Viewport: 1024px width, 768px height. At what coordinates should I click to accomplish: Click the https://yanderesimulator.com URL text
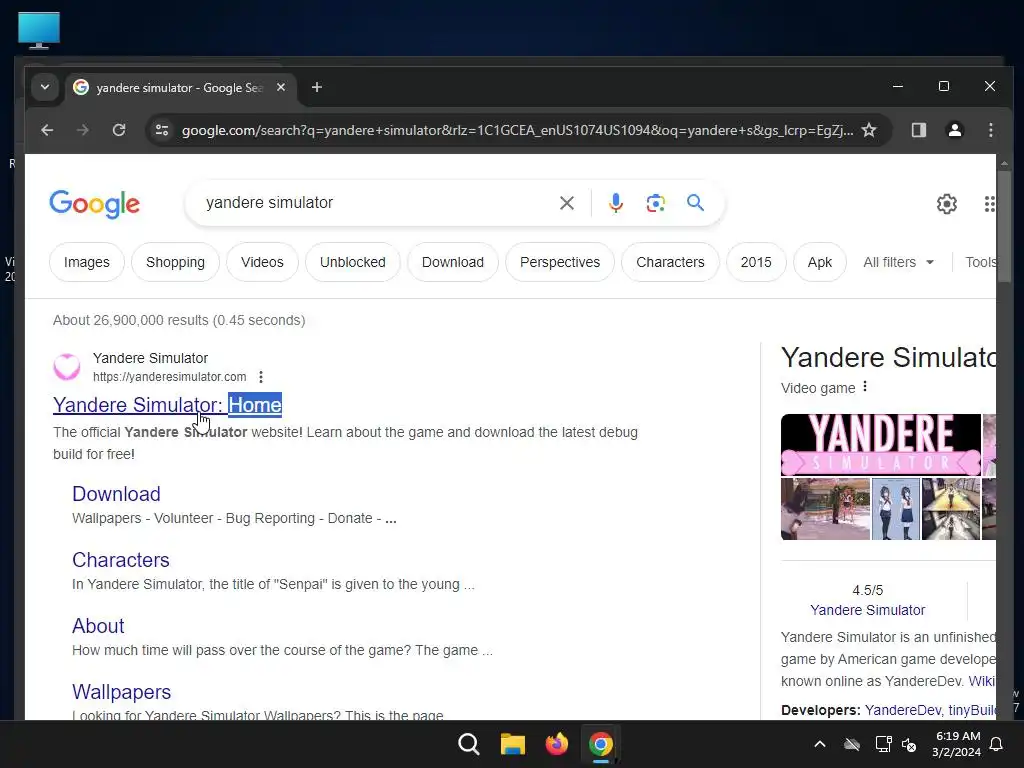170,377
